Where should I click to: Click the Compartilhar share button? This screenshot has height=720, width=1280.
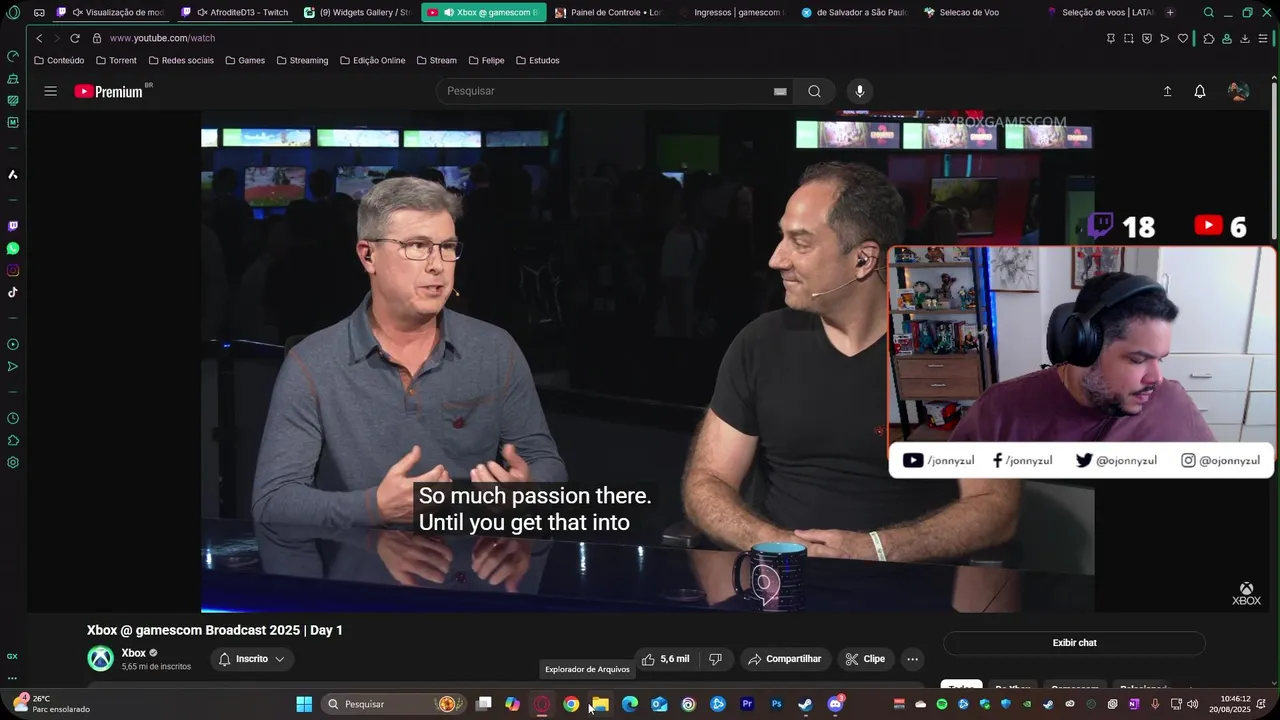[x=785, y=659]
